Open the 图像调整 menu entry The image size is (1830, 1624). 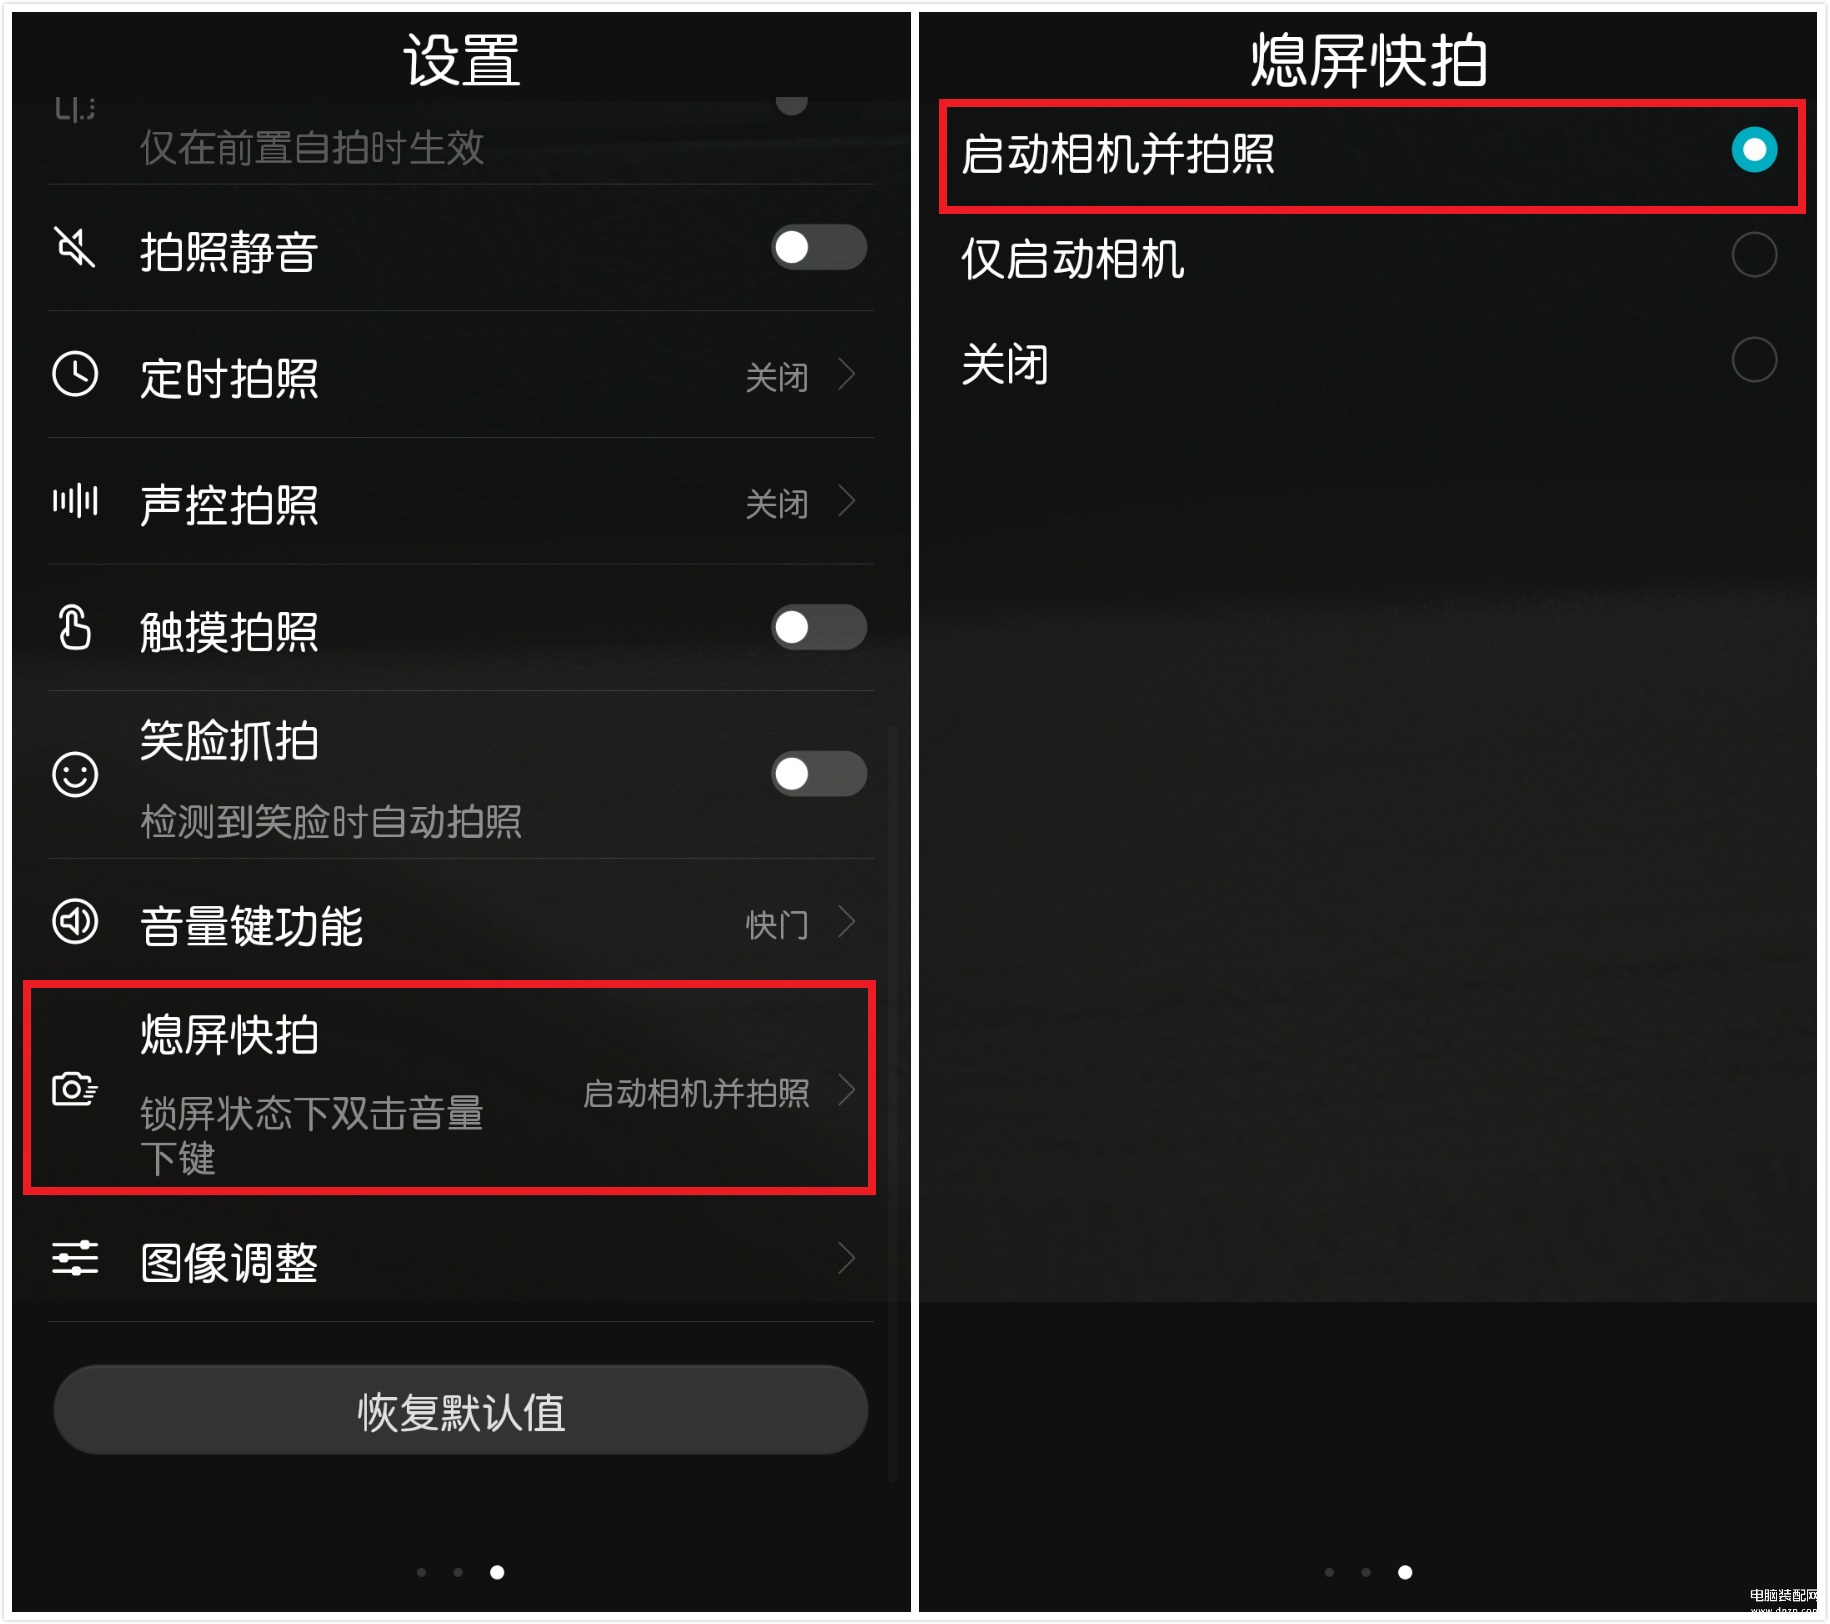tap(461, 1259)
